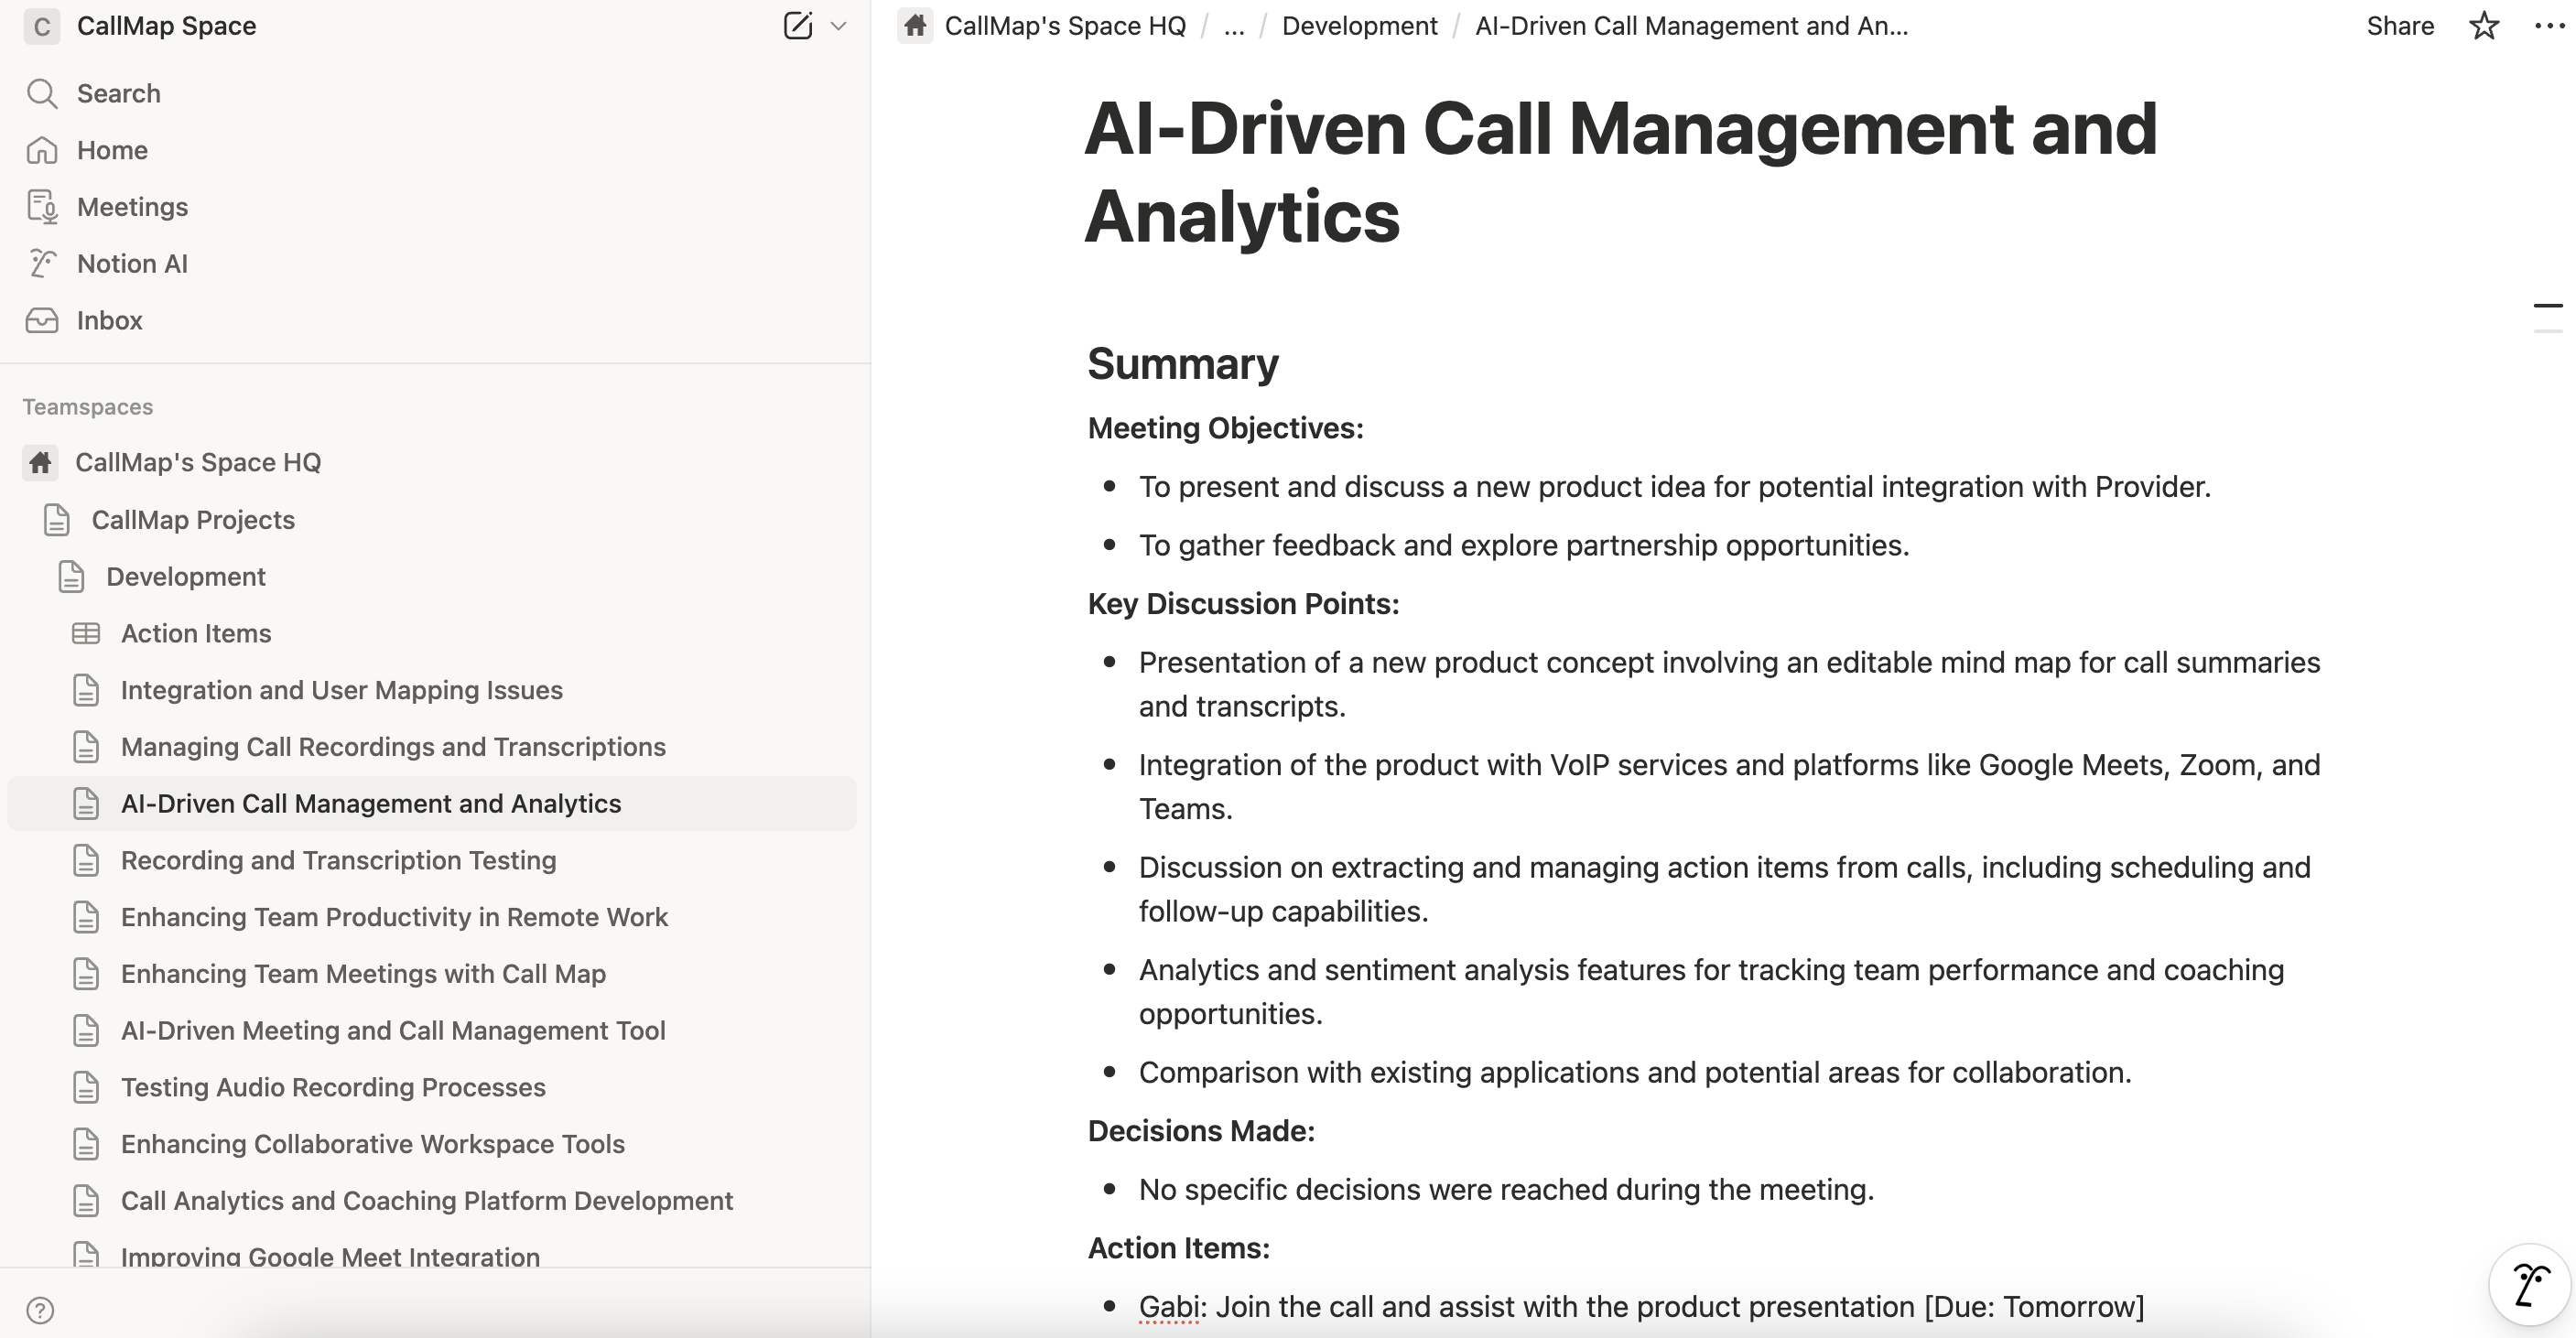Click Recording and Transcription Testing page icon
Screen dimensions: 2576x1338
click(86, 860)
